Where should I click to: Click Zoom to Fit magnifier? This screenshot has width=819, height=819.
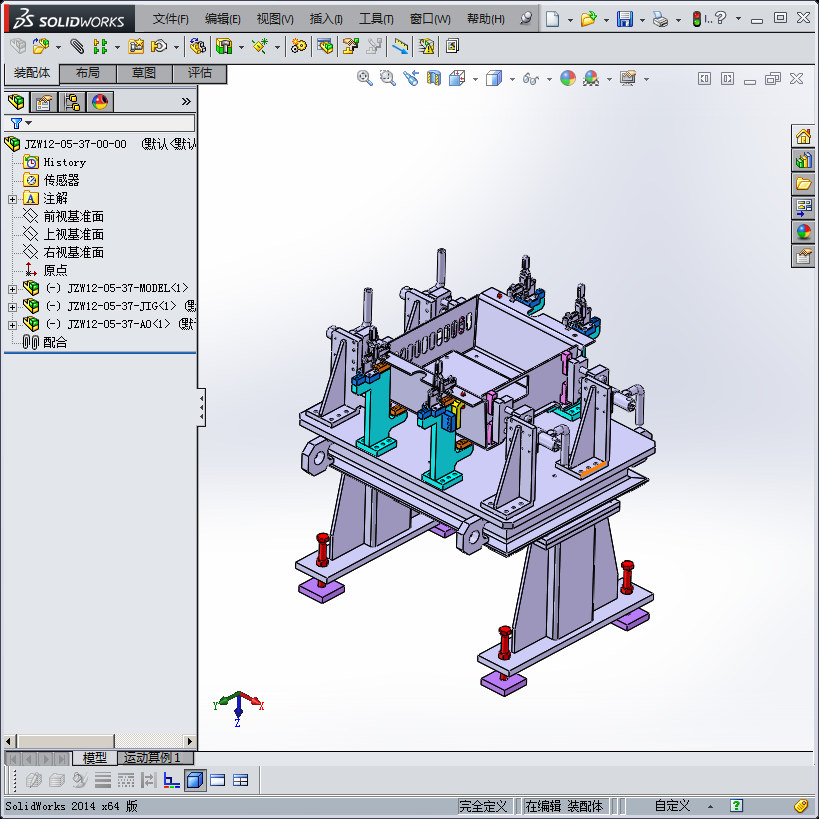point(365,78)
